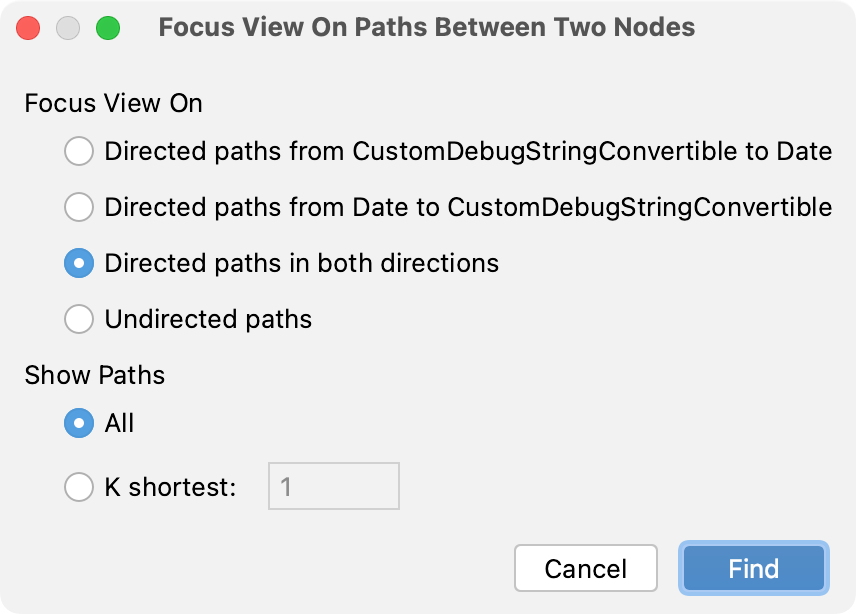Click 'Directed paths from Date to CustomDebugStringConvertible' label text
Viewport: 856px width, 614px height.
(468, 207)
